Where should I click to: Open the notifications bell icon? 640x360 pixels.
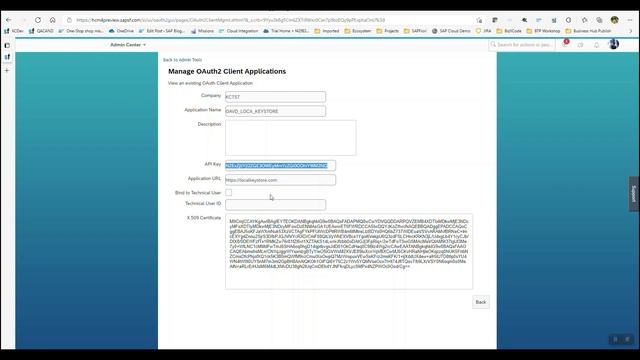point(596,45)
